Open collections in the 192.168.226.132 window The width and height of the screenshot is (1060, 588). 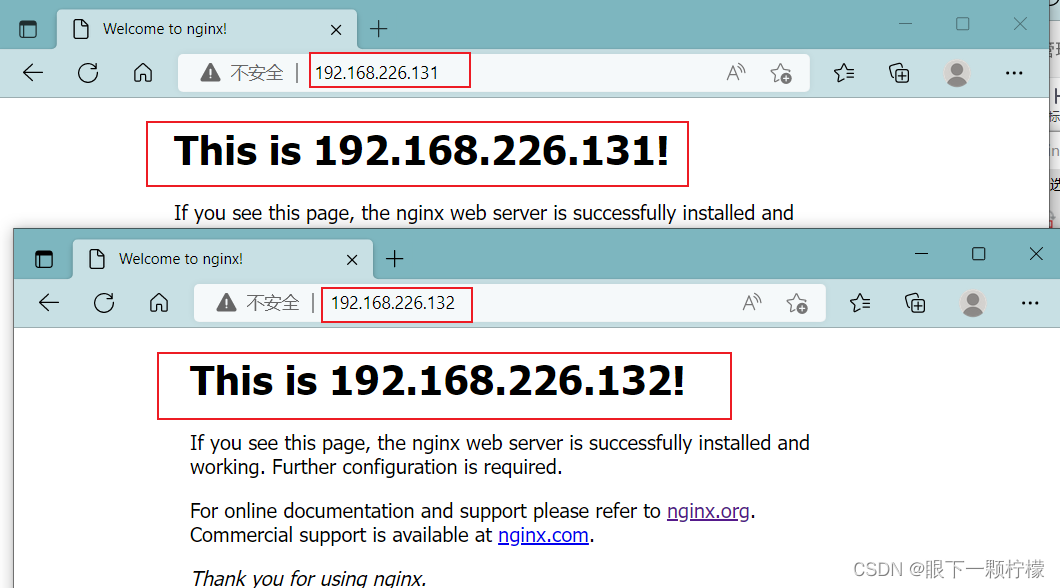click(x=915, y=302)
